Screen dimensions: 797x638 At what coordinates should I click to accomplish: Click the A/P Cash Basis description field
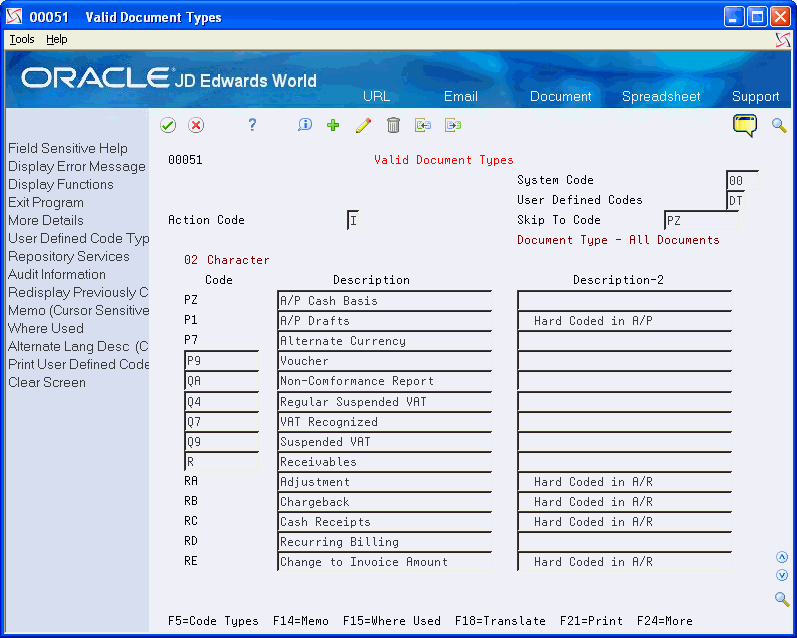[385, 301]
